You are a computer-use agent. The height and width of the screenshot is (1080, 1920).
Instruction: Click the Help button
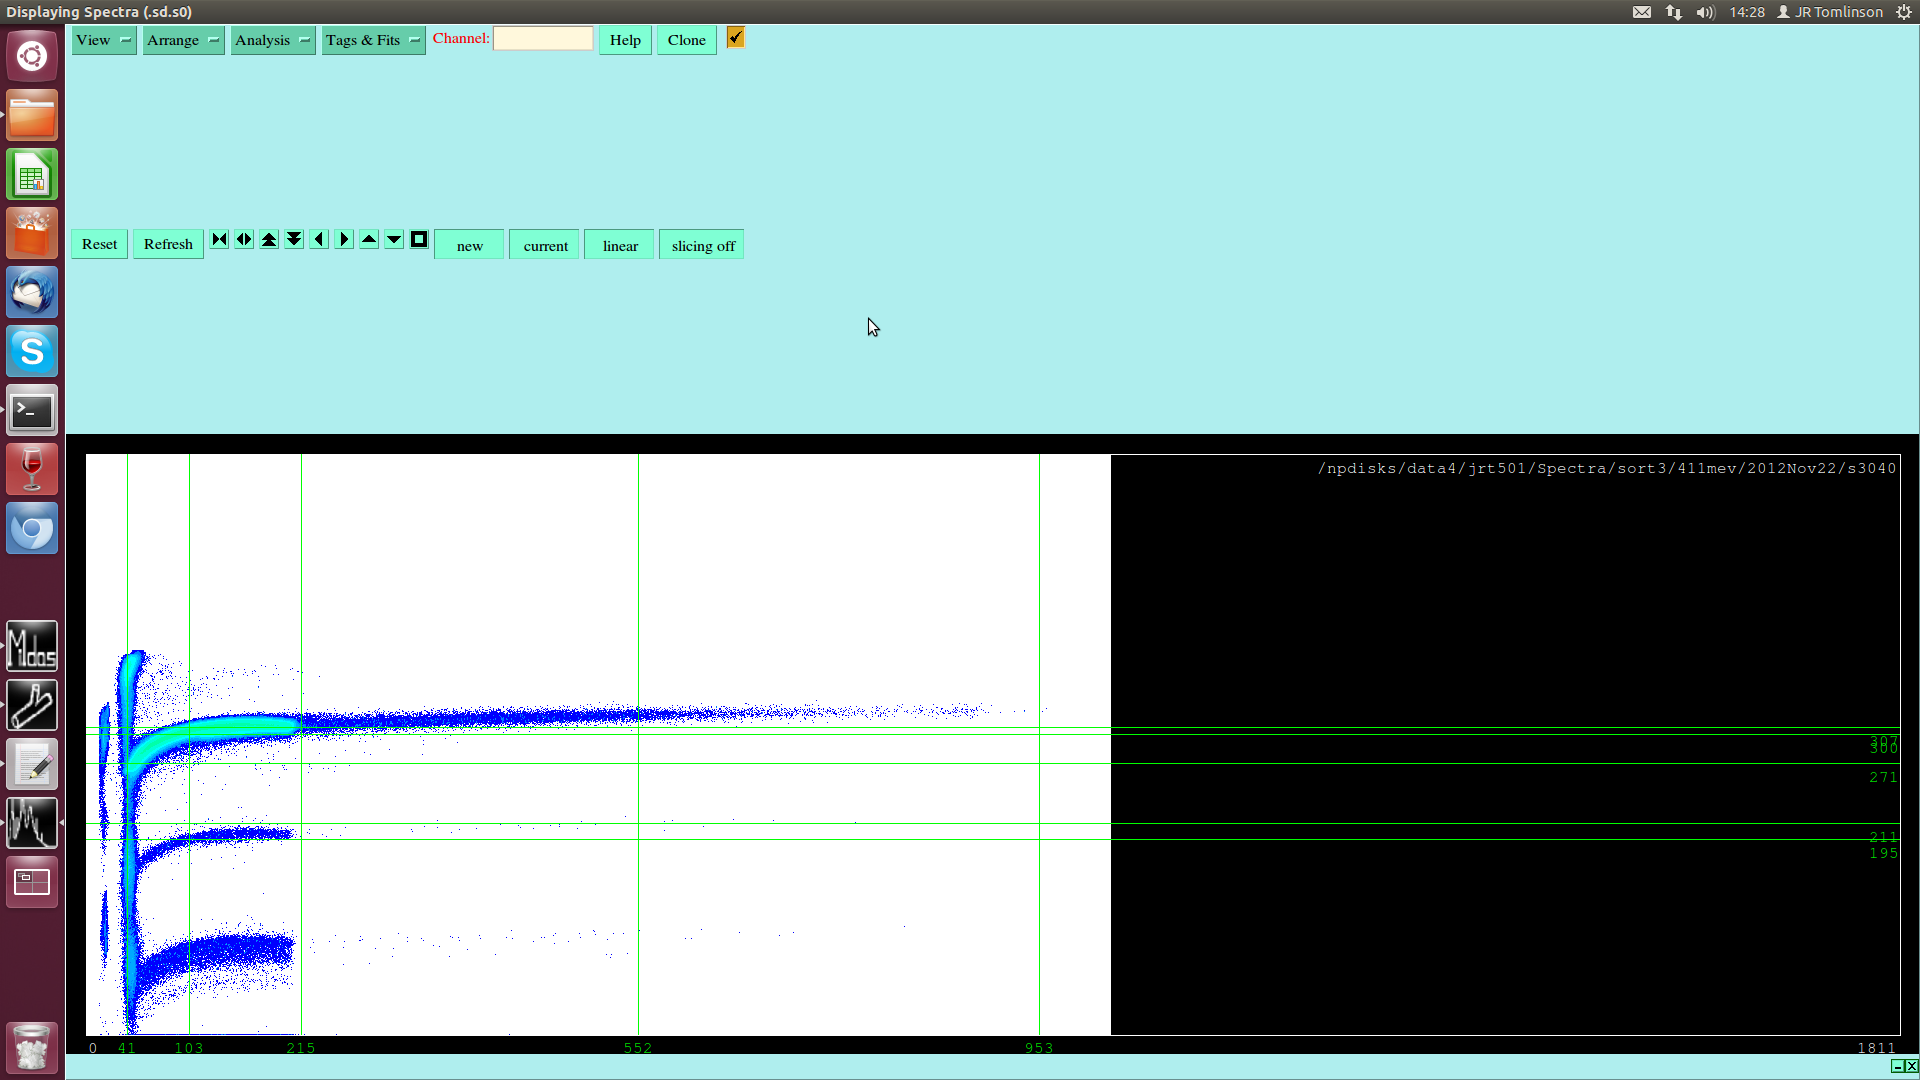point(625,40)
